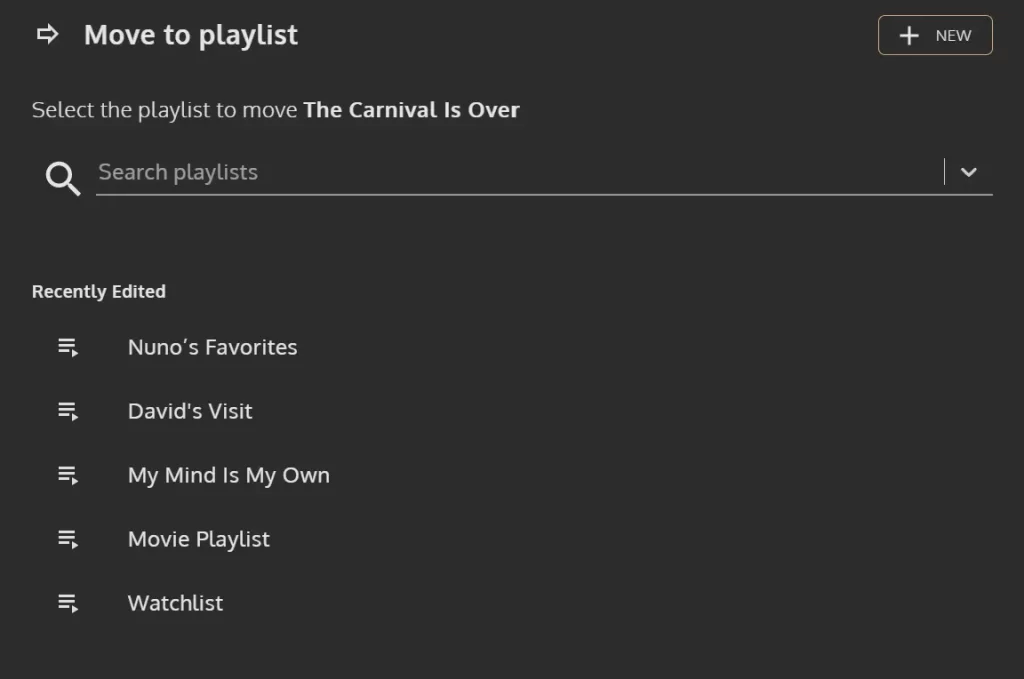Focus the Search playlists input field
Viewport: 1024px width, 679px height.
(519, 172)
